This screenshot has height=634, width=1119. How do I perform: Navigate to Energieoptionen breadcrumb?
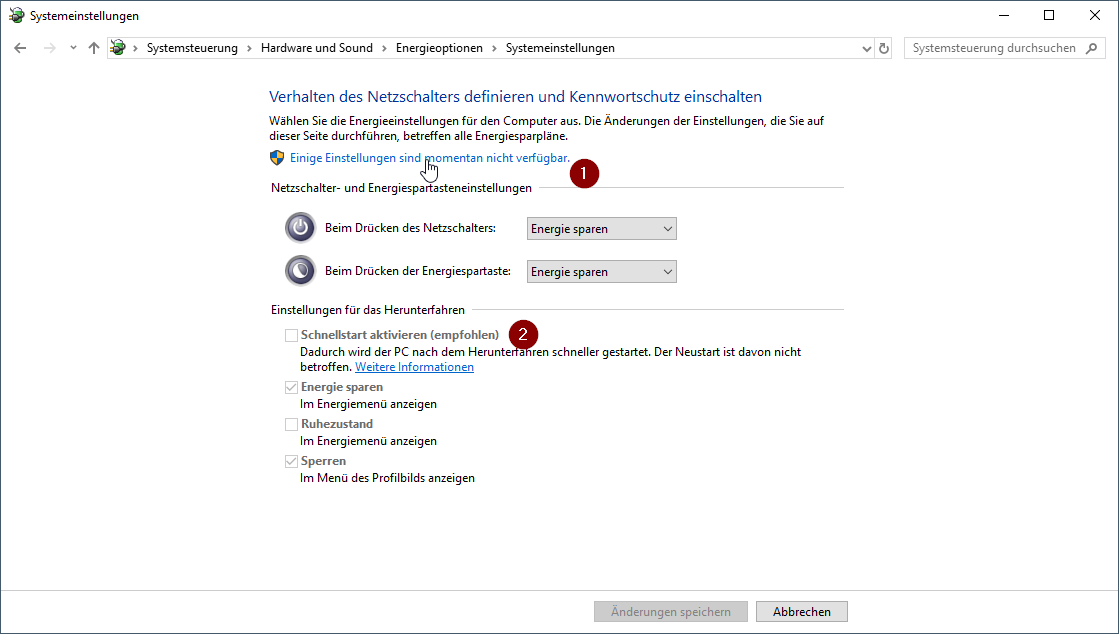(439, 48)
